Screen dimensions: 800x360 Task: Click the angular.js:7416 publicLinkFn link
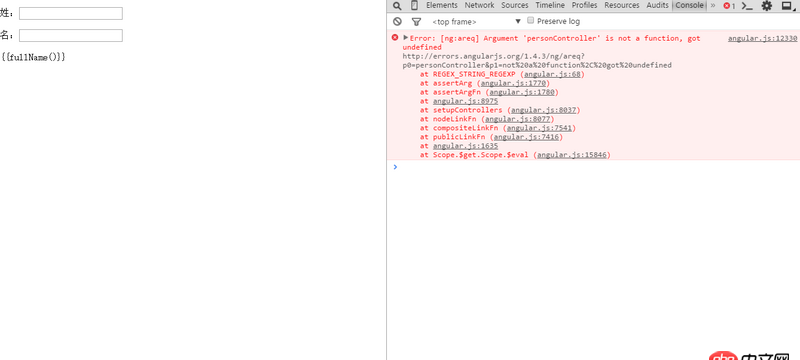[526, 137]
